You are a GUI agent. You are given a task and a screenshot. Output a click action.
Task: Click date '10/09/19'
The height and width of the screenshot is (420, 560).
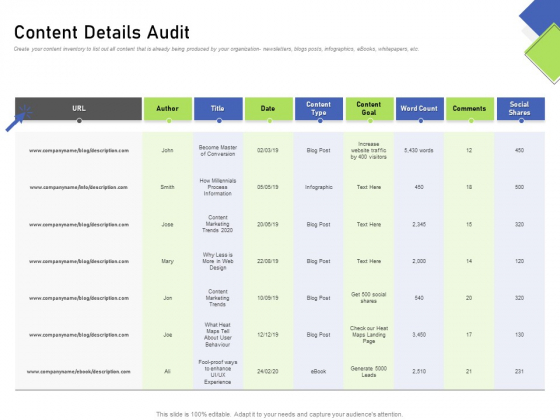click(x=268, y=298)
